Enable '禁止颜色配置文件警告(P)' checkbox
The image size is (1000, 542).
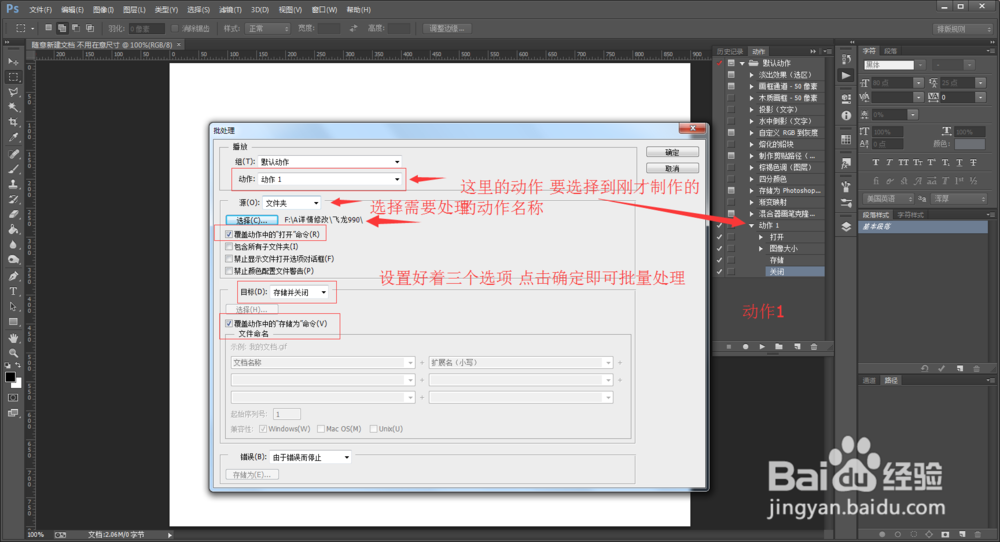pyautogui.click(x=229, y=271)
